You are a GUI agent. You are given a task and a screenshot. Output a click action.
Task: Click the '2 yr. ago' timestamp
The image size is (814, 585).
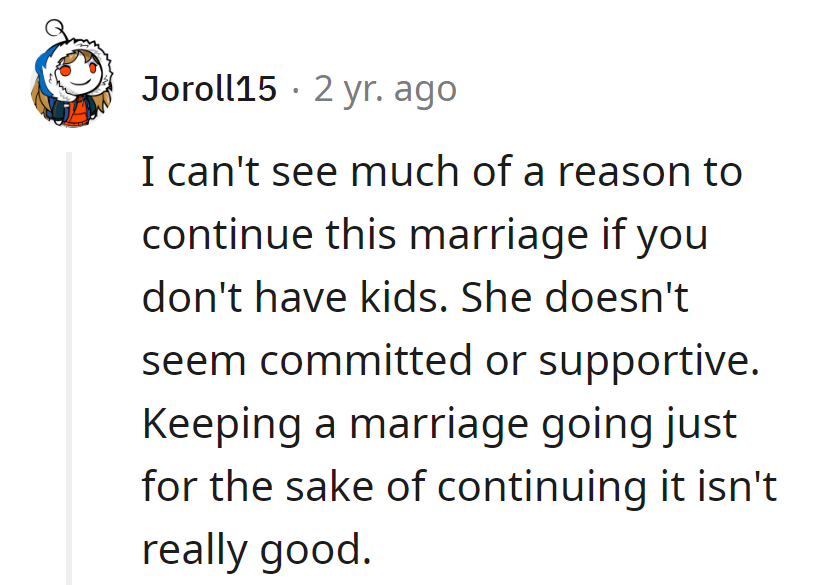[x=385, y=88]
